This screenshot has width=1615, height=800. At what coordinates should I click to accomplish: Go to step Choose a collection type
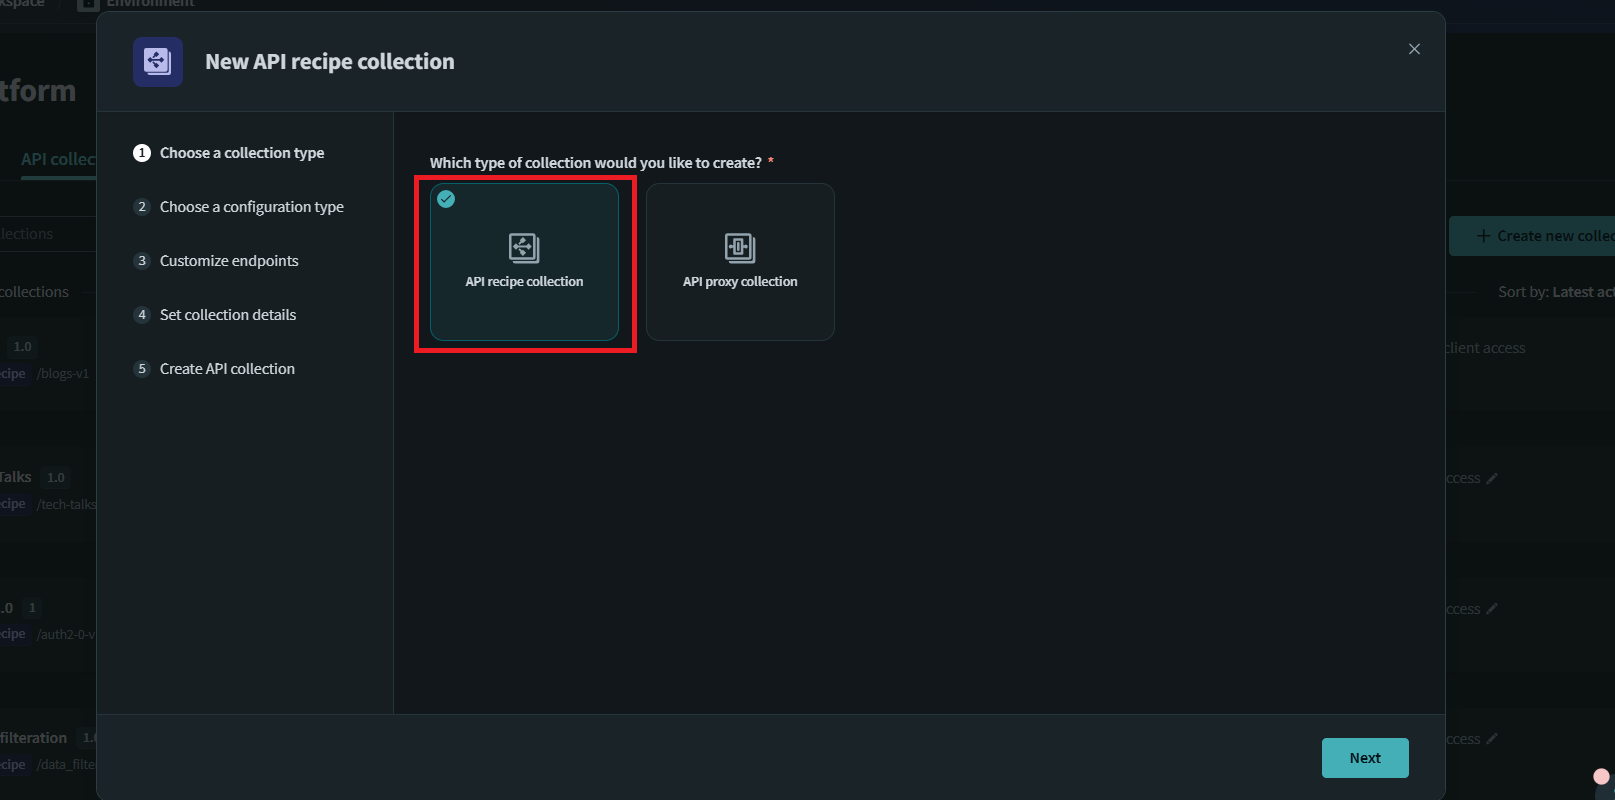[x=241, y=153]
